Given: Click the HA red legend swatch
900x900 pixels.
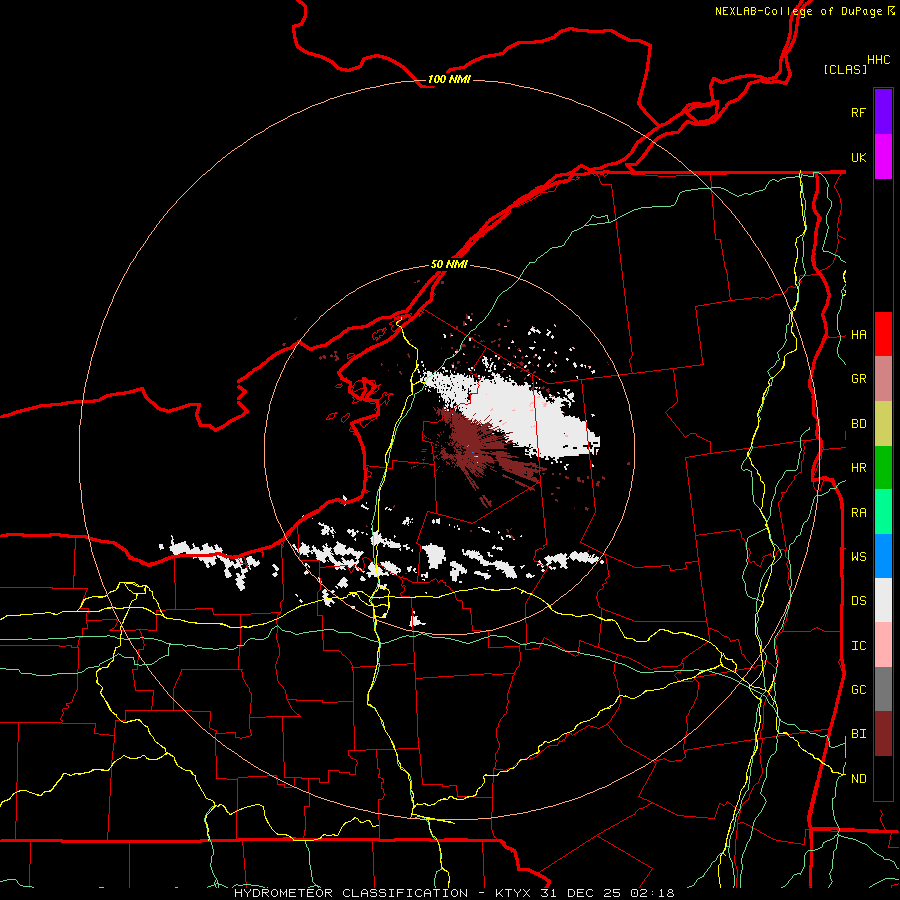Looking at the screenshot, I should (883, 334).
